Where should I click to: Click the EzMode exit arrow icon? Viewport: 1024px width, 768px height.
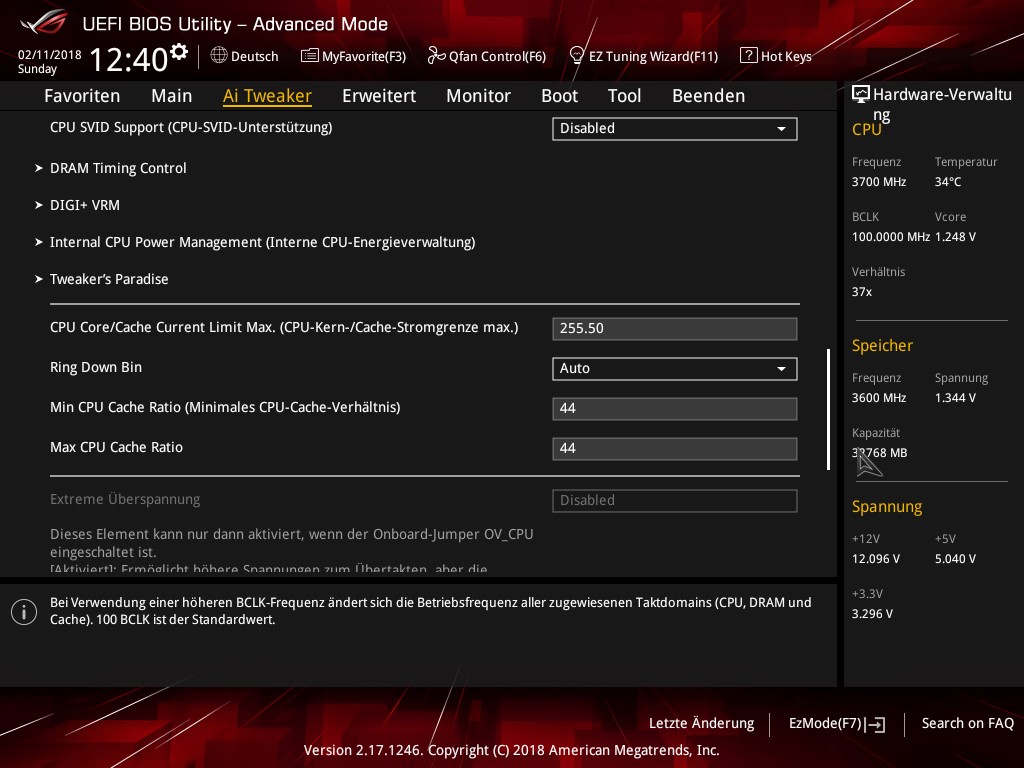(x=875, y=724)
